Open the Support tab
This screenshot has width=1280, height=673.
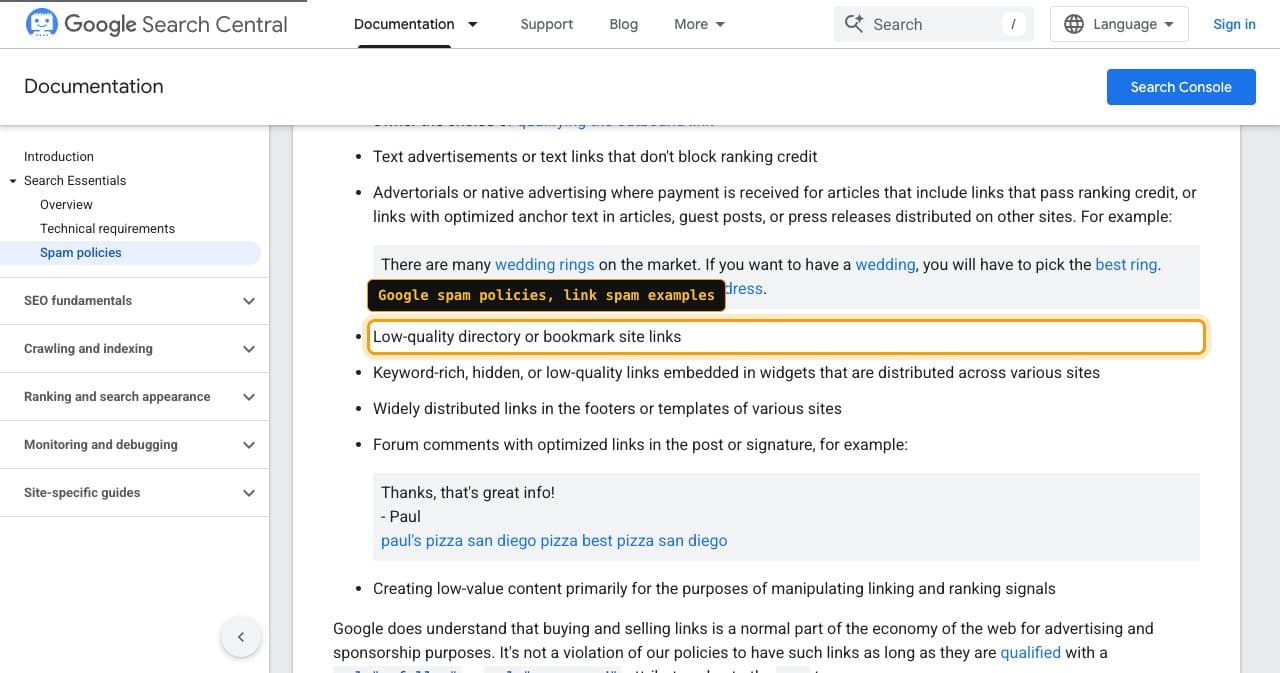click(x=546, y=24)
